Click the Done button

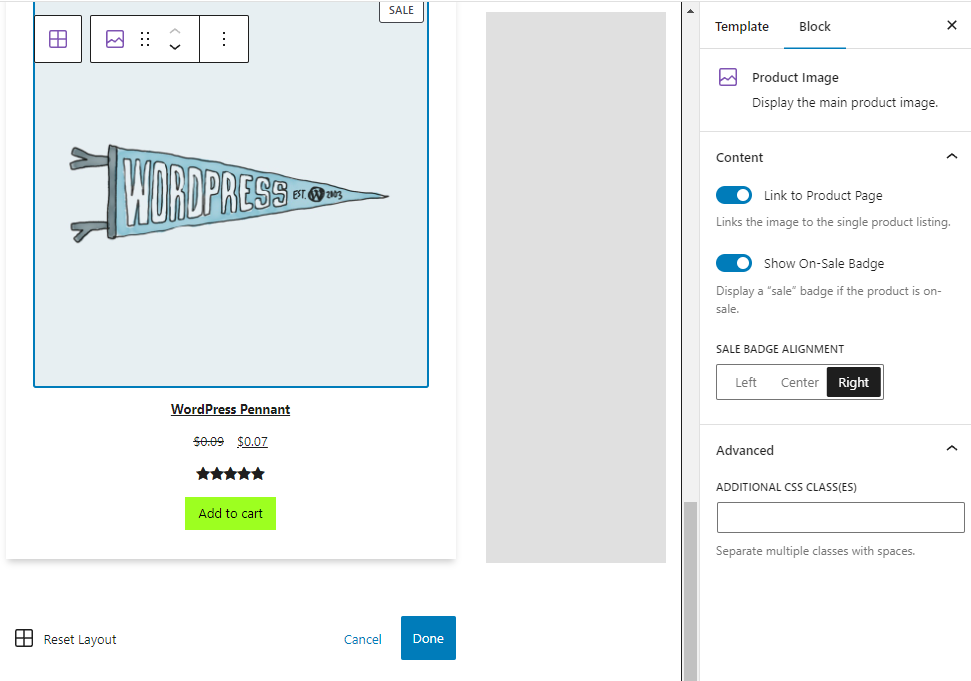[x=428, y=638]
